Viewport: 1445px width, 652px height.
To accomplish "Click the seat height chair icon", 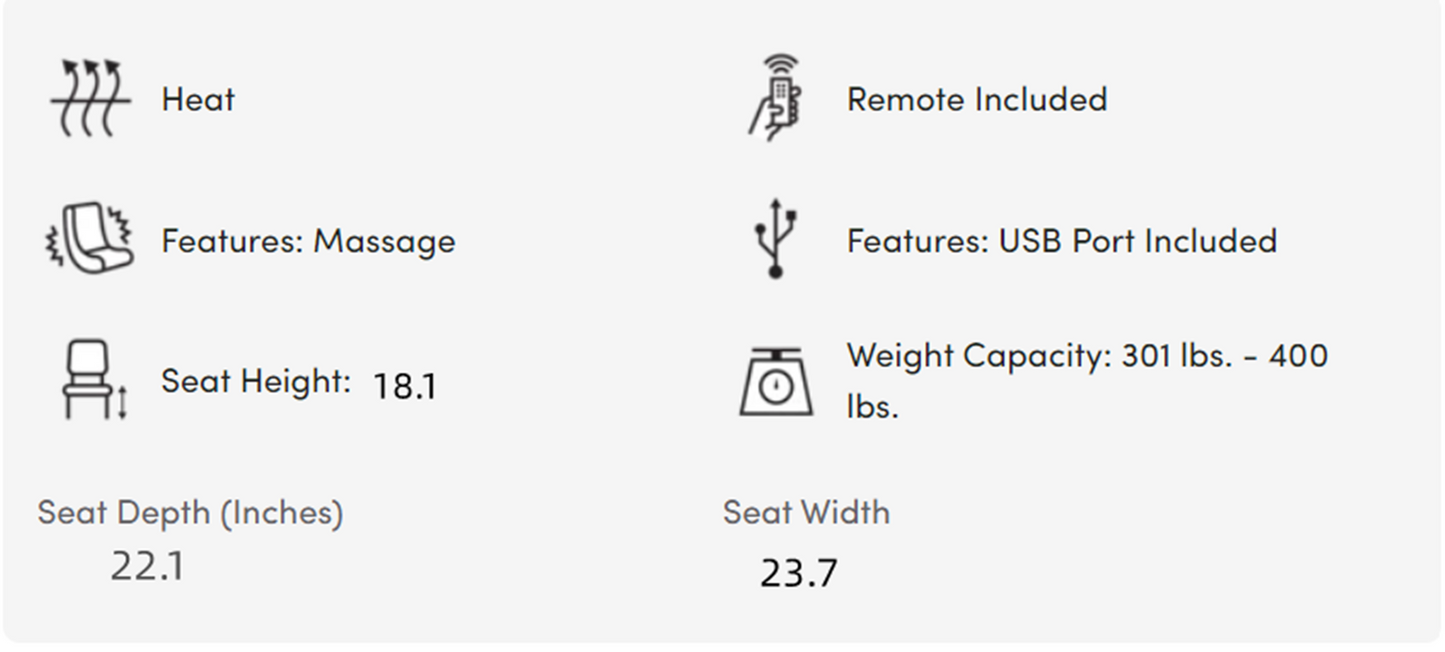I will point(95,380).
